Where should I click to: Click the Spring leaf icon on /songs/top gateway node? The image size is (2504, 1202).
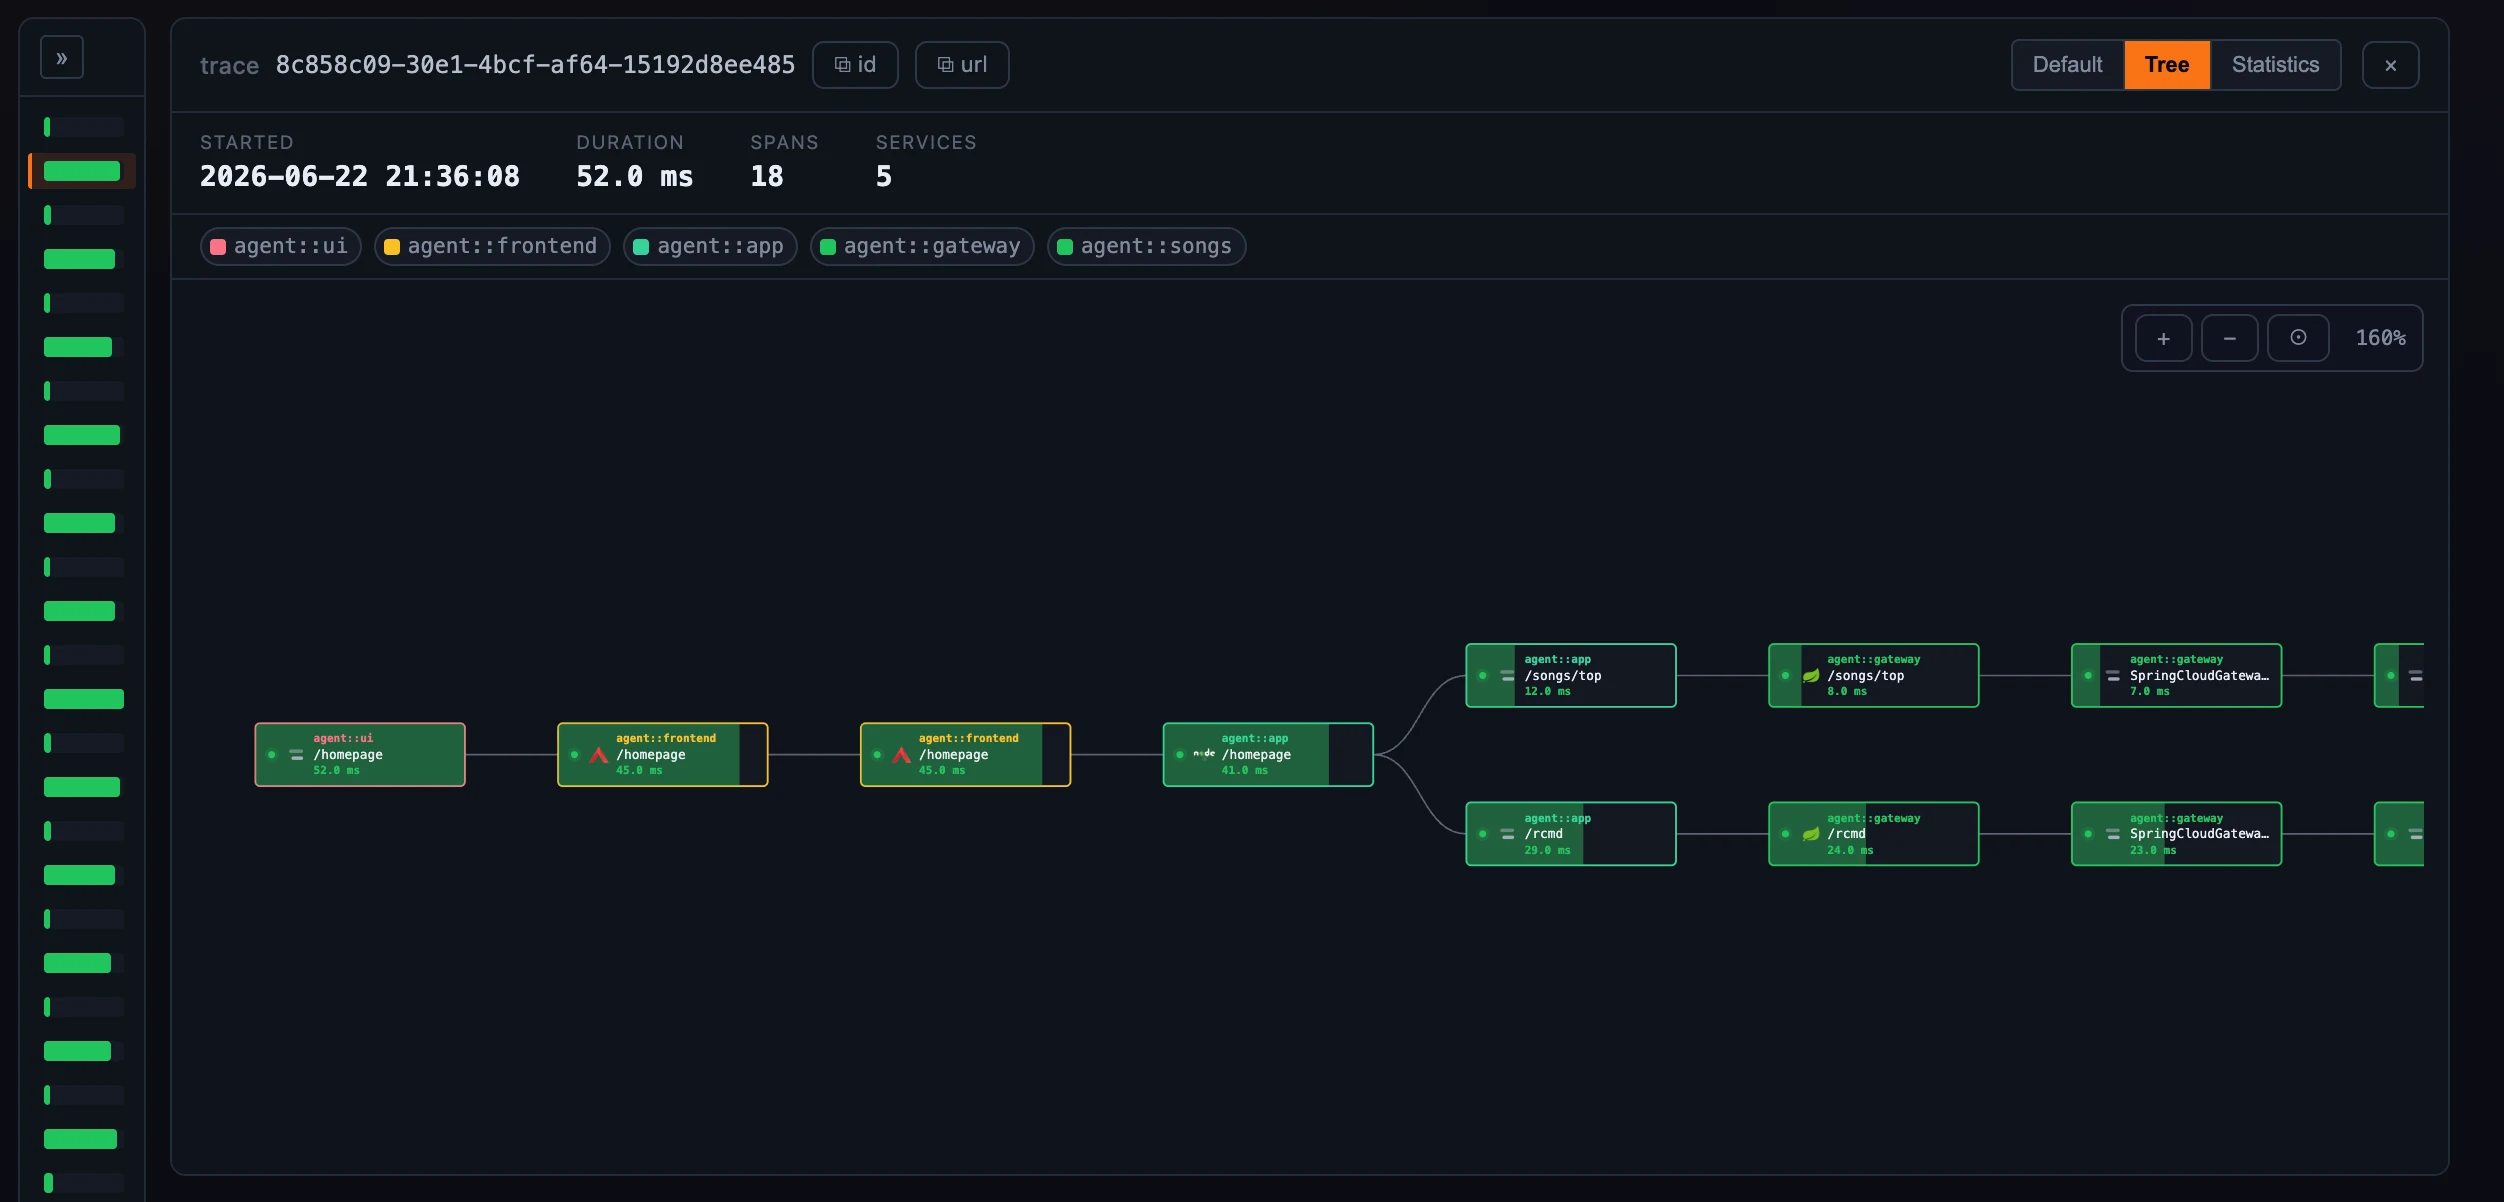coord(1811,676)
